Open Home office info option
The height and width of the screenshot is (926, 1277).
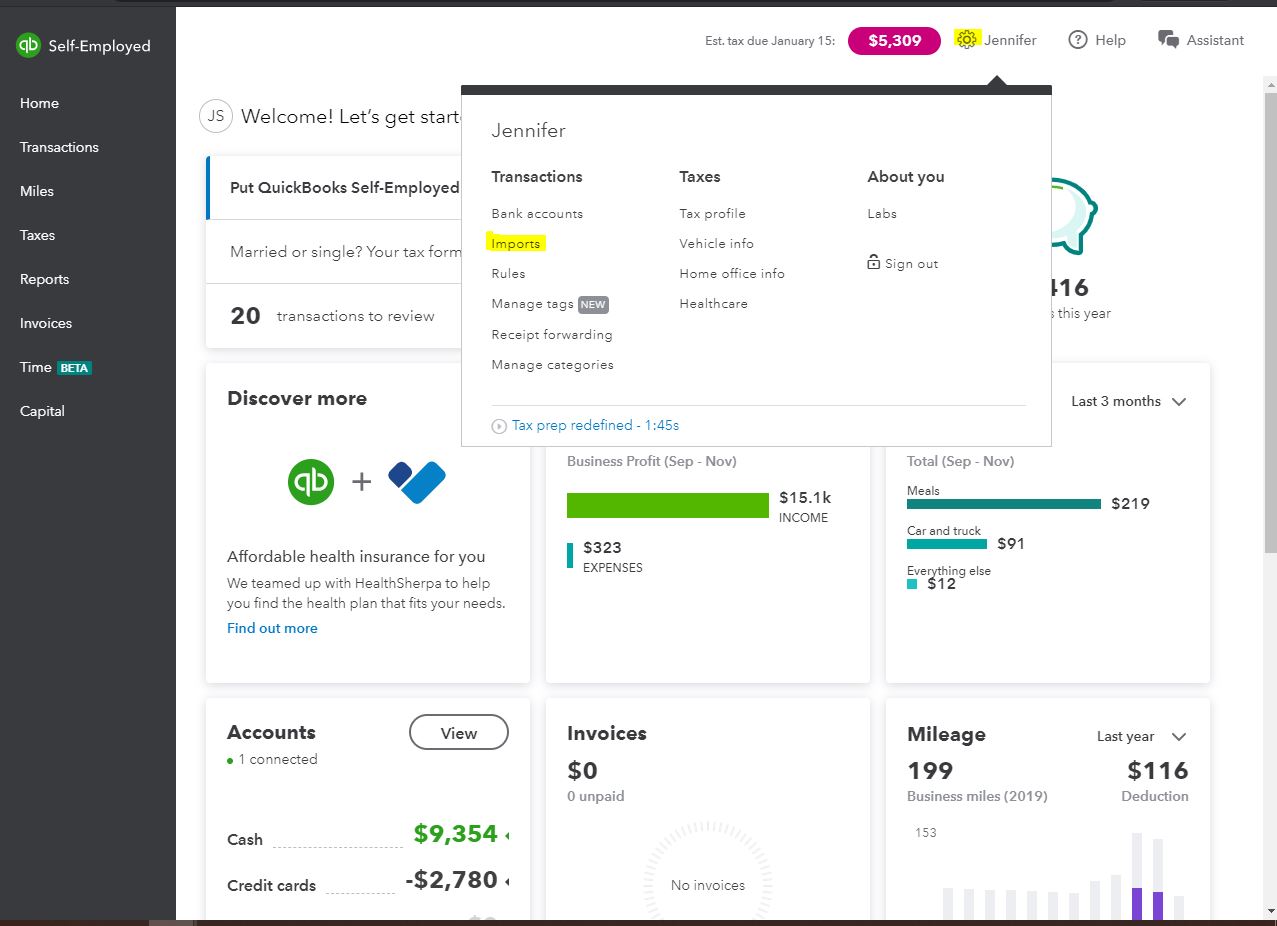[x=732, y=273]
